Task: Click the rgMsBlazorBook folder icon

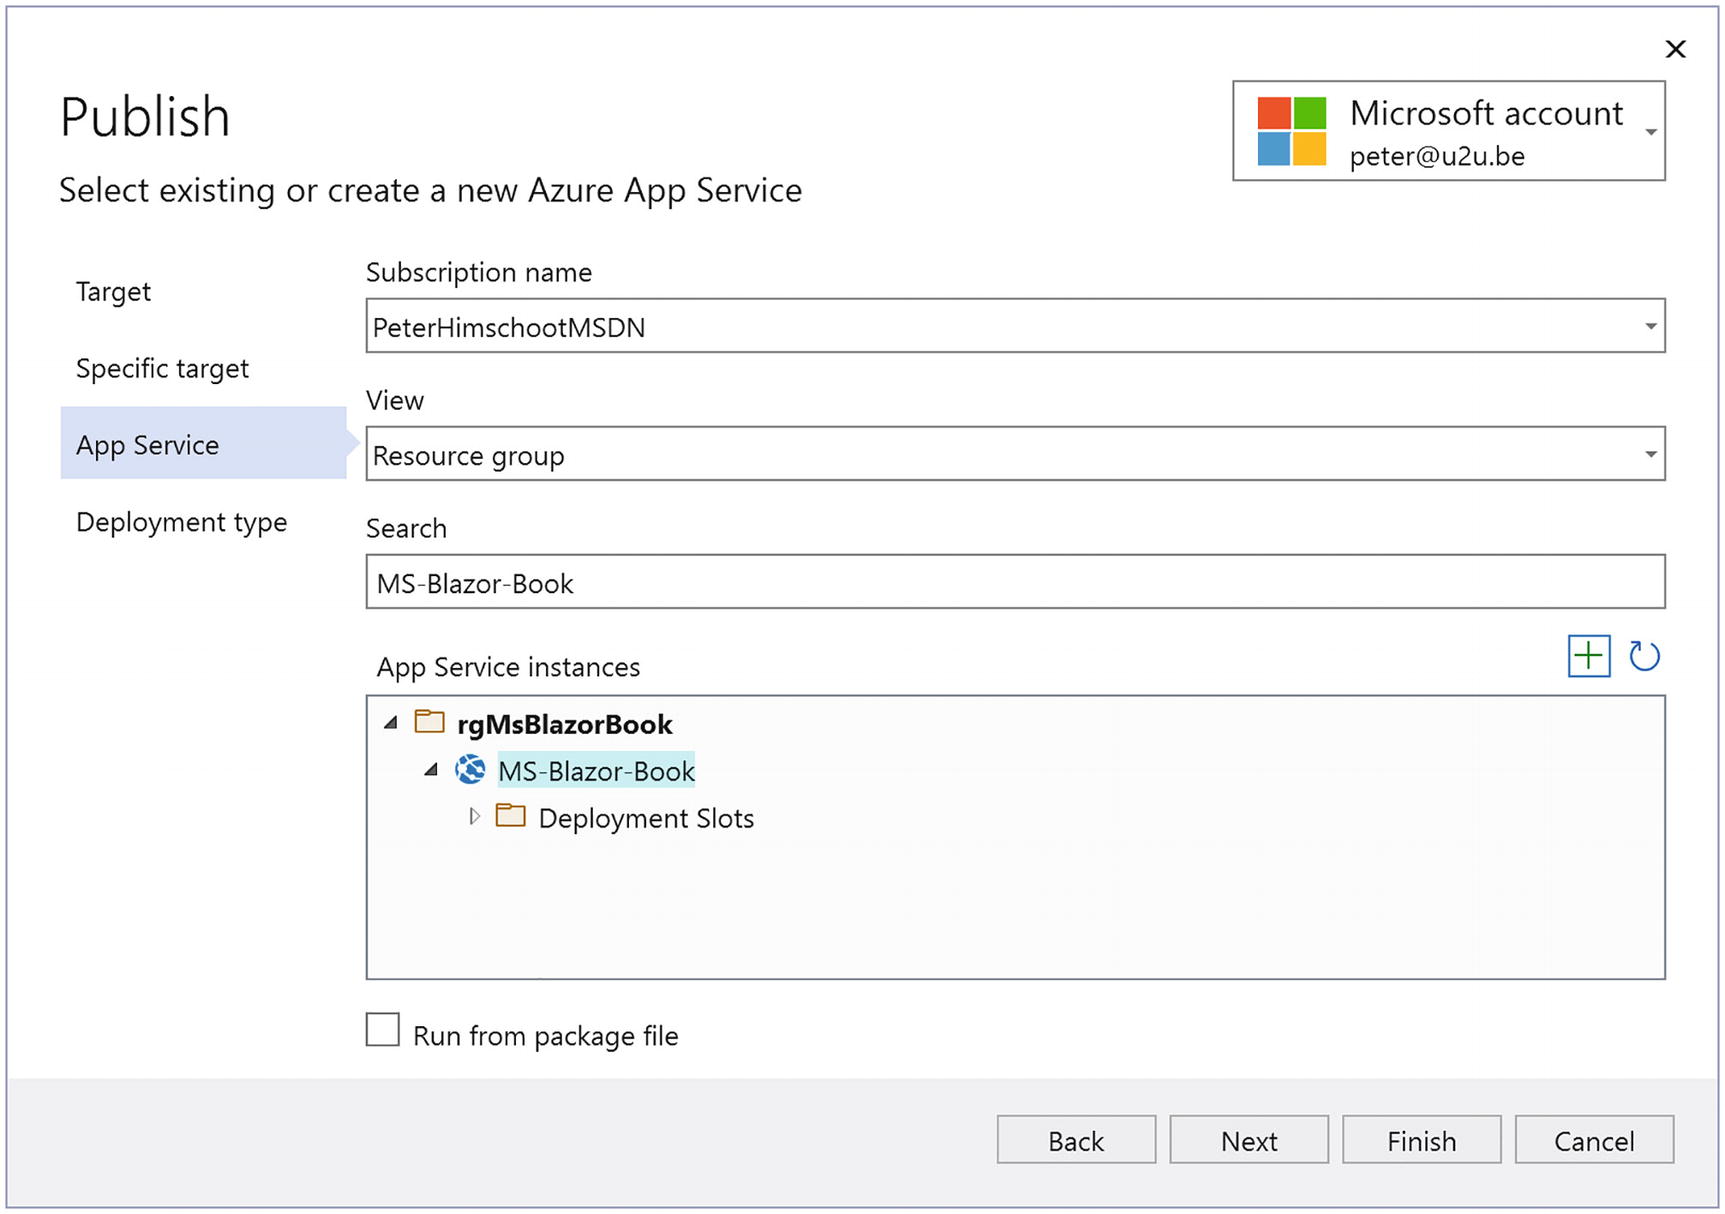Action: click(429, 722)
